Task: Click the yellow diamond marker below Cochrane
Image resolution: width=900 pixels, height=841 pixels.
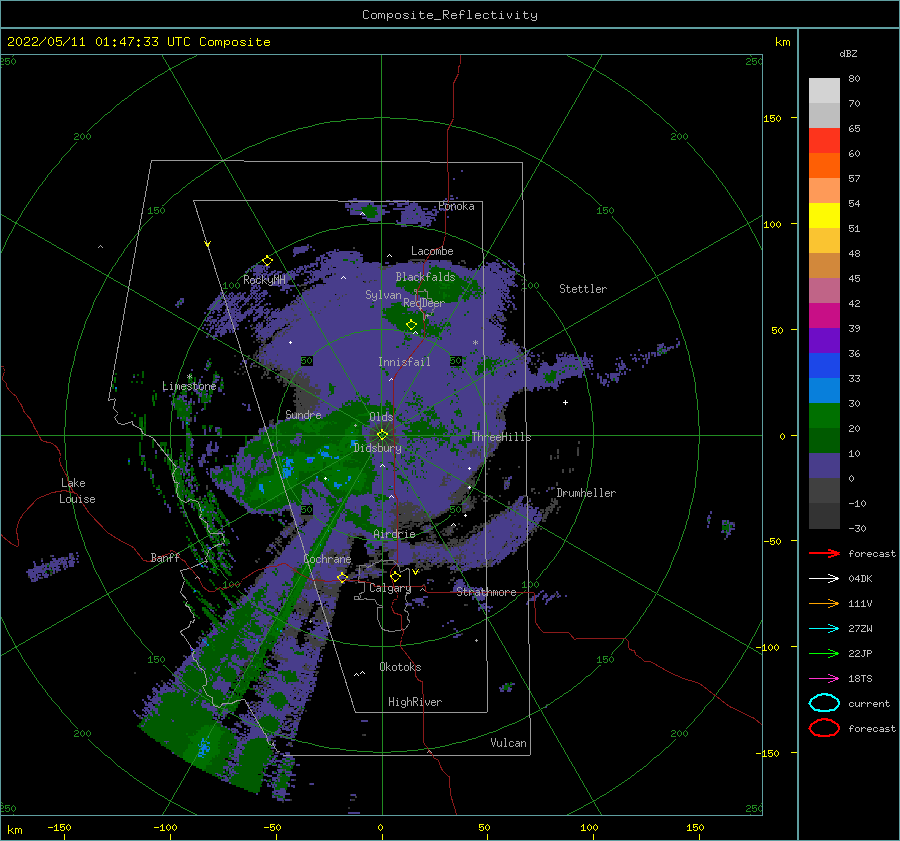Action: [x=342, y=577]
